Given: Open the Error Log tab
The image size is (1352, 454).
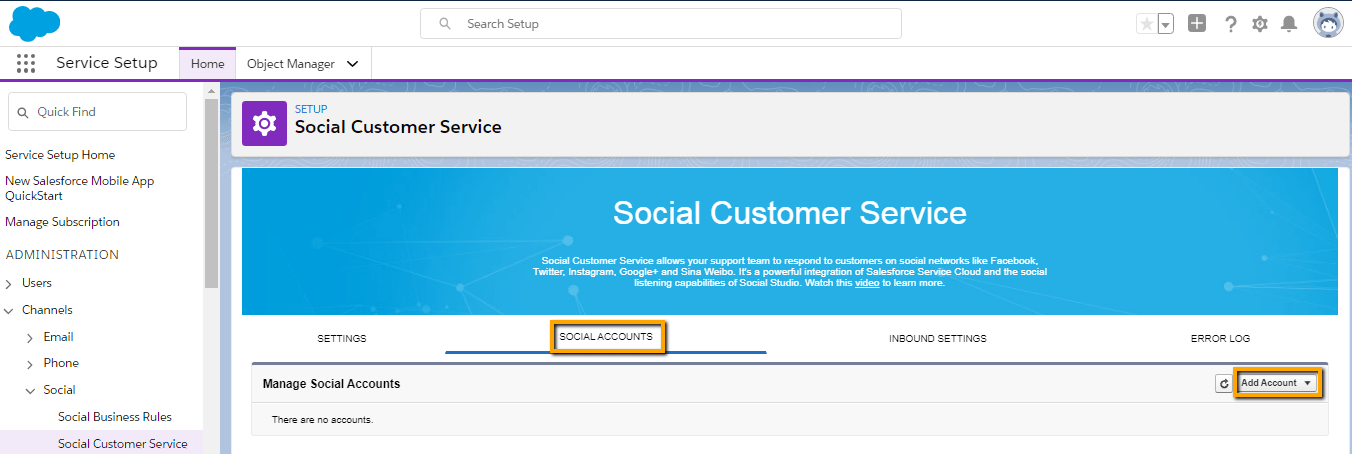Looking at the screenshot, I should (1220, 338).
